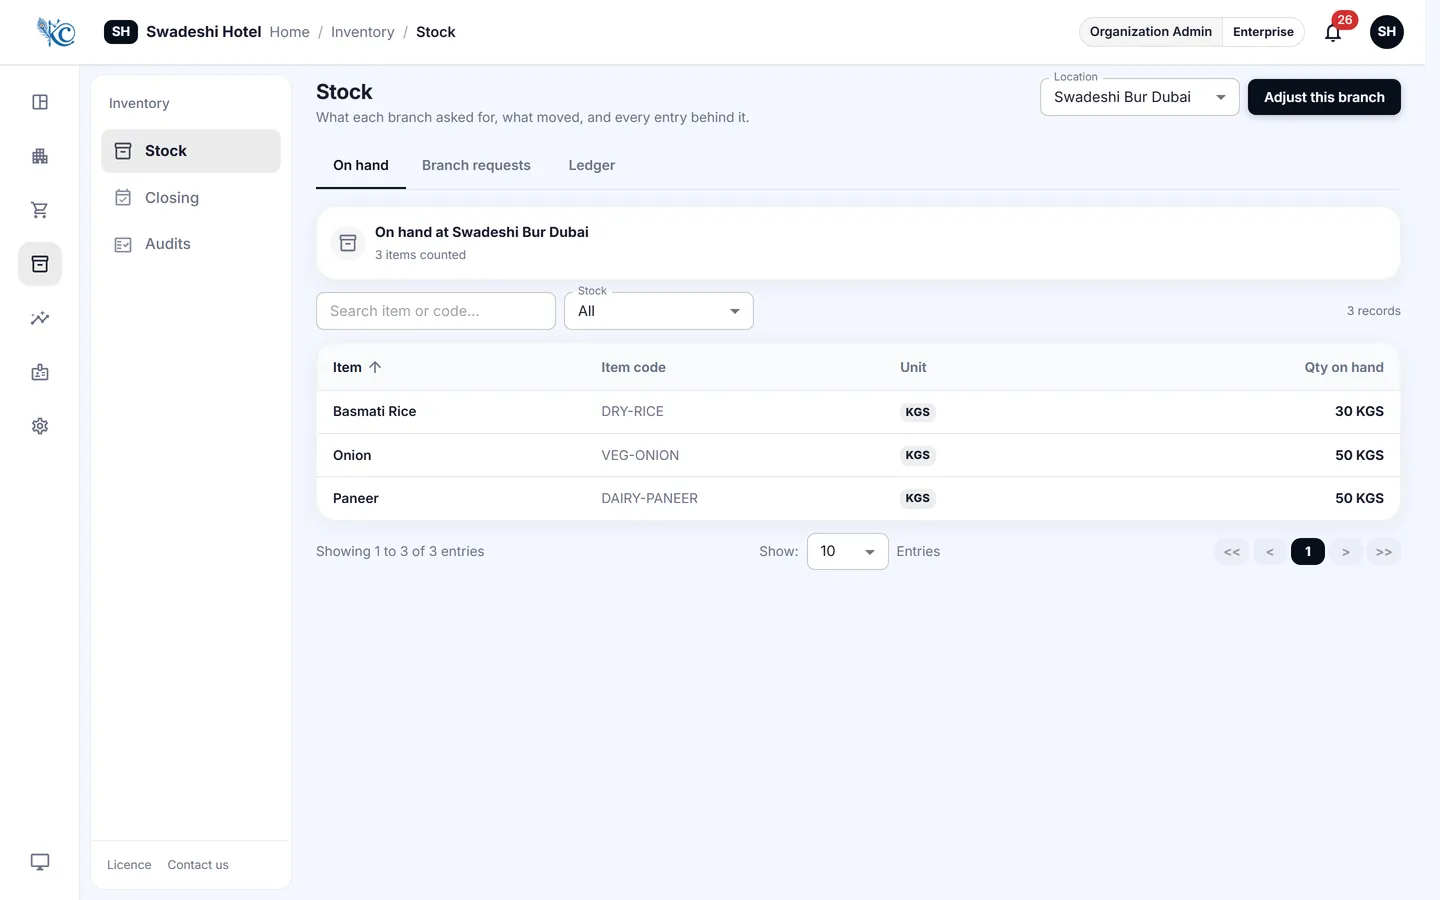Click the Enterprise plan badge

coord(1263,32)
